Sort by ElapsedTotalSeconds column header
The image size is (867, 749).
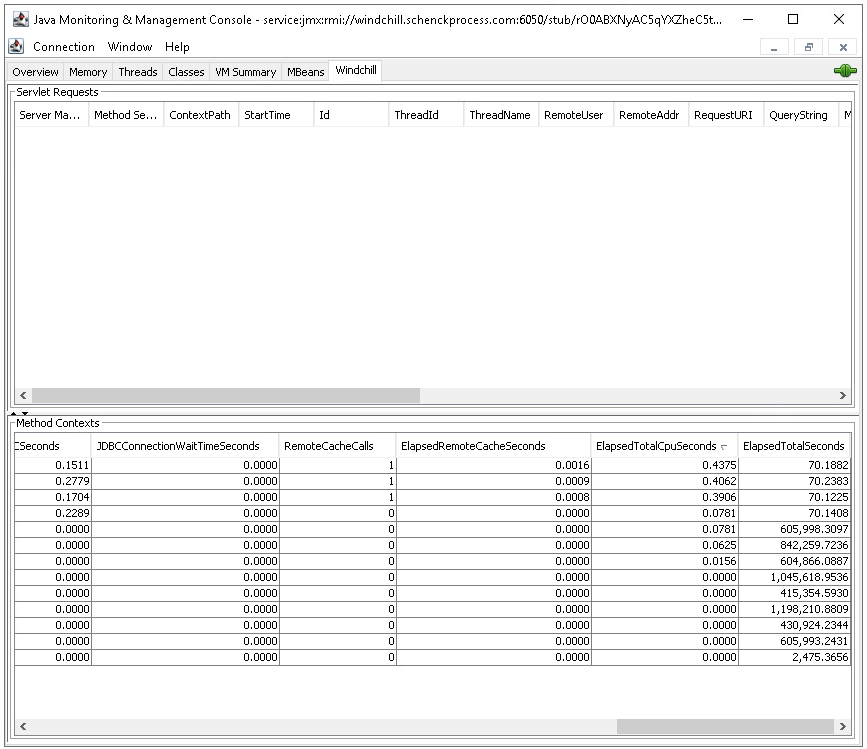[x=793, y=446]
